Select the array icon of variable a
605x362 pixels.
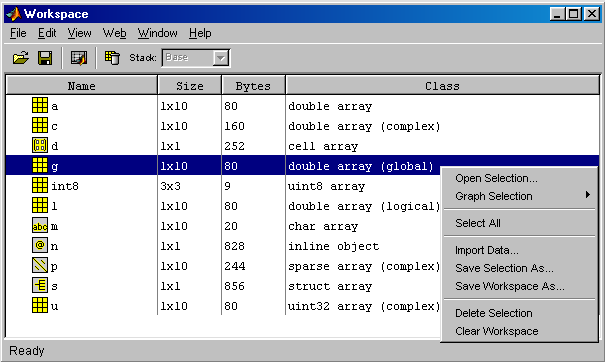click(x=40, y=105)
